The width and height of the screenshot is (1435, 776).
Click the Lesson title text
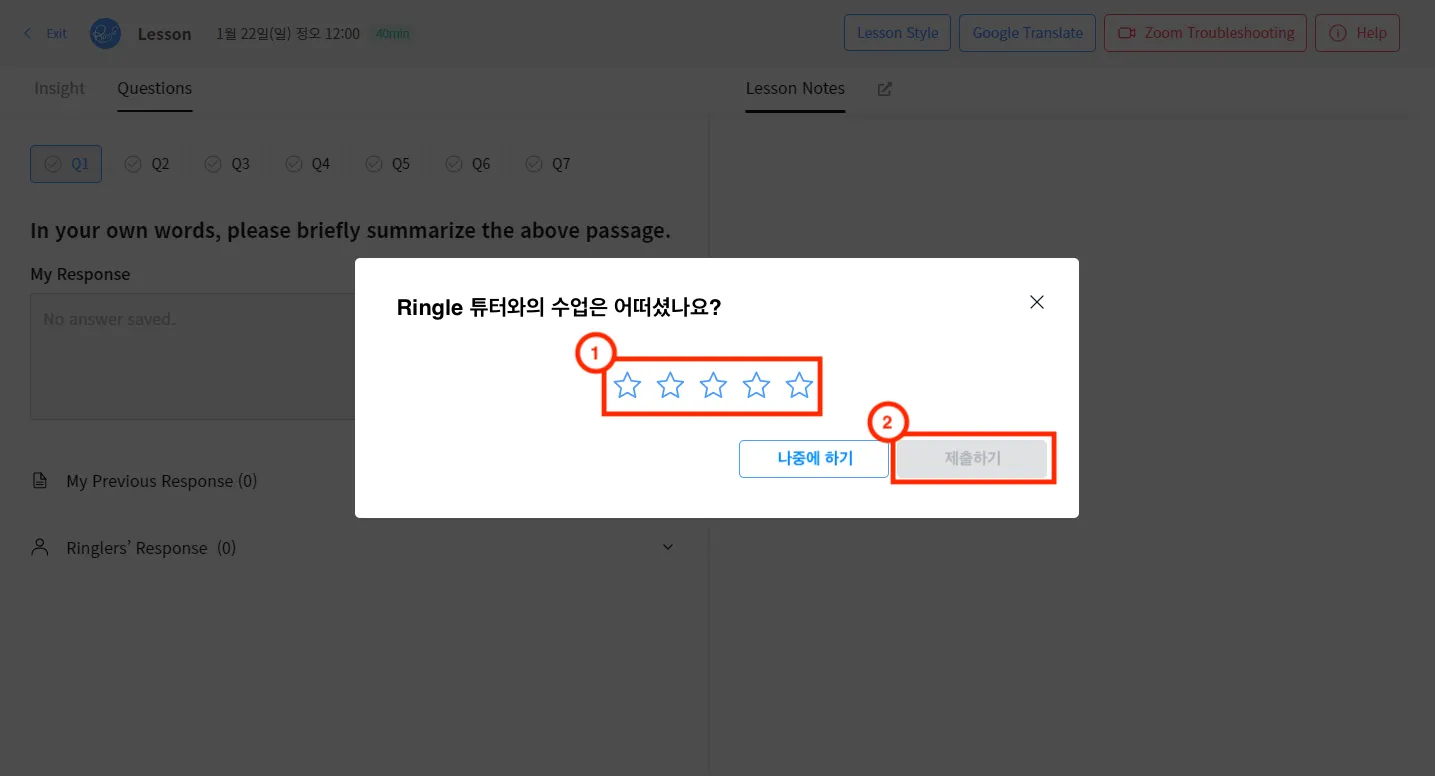(164, 34)
